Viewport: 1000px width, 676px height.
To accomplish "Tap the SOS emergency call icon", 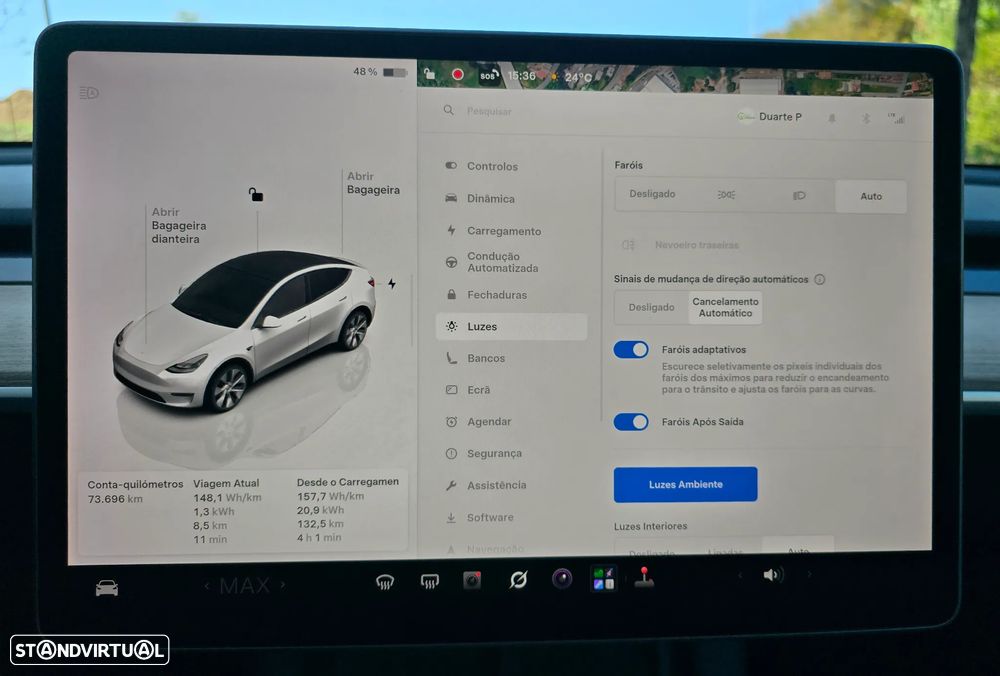I will click(x=489, y=75).
